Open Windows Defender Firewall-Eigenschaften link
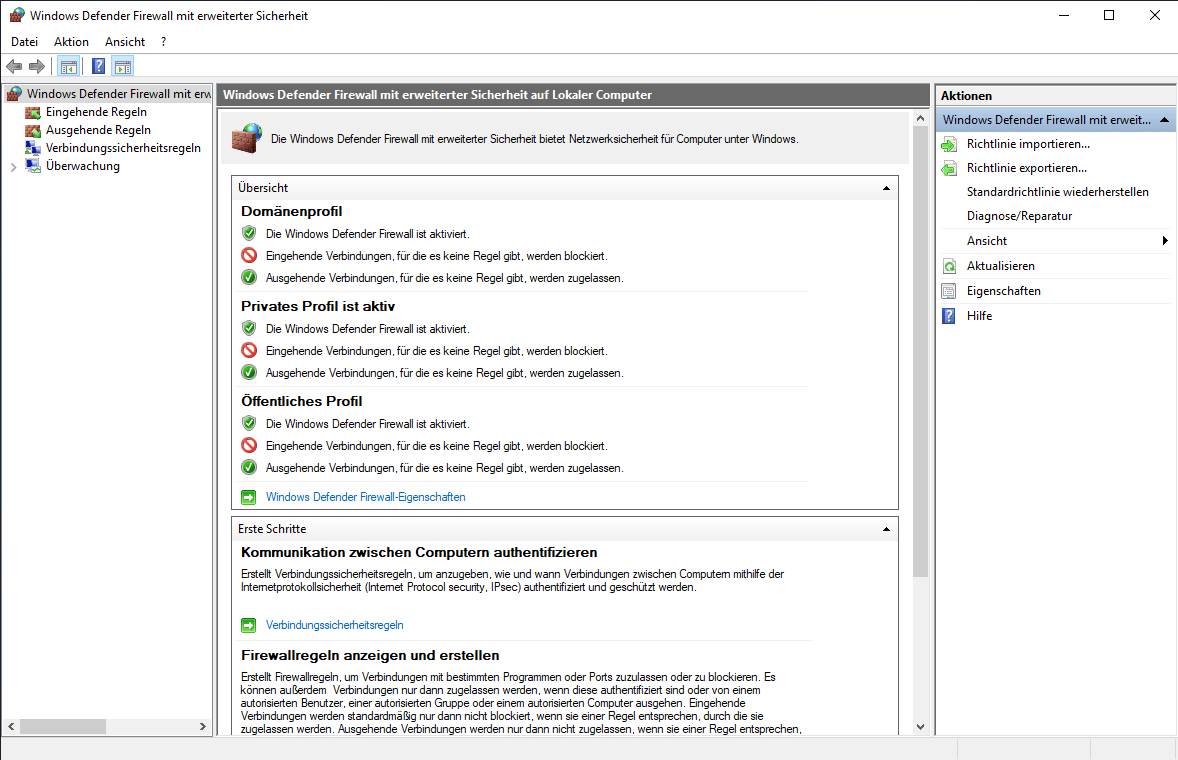Image resolution: width=1178 pixels, height=760 pixels. [365, 497]
